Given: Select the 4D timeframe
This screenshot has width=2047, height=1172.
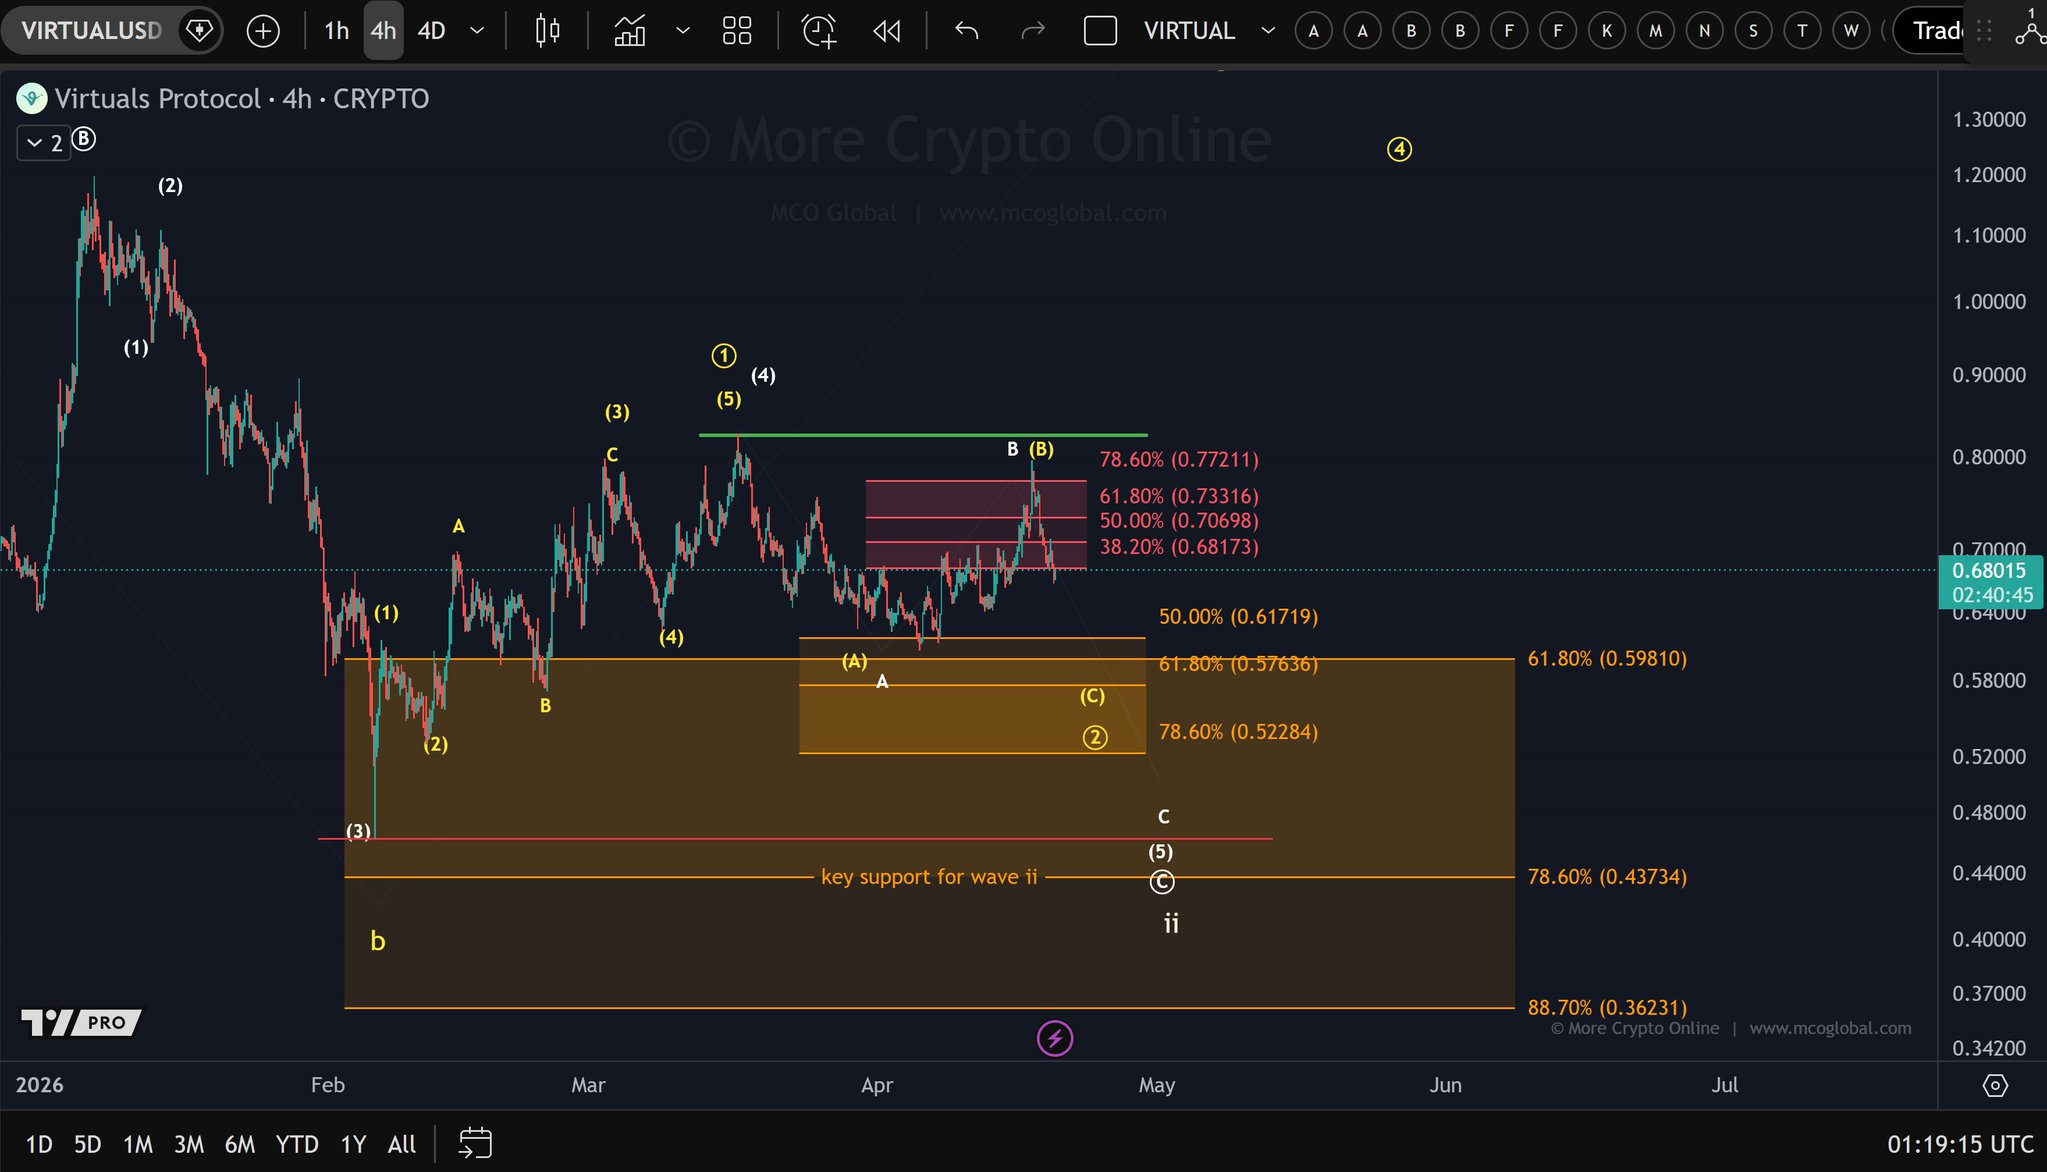Looking at the screenshot, I should click(431, 31).
